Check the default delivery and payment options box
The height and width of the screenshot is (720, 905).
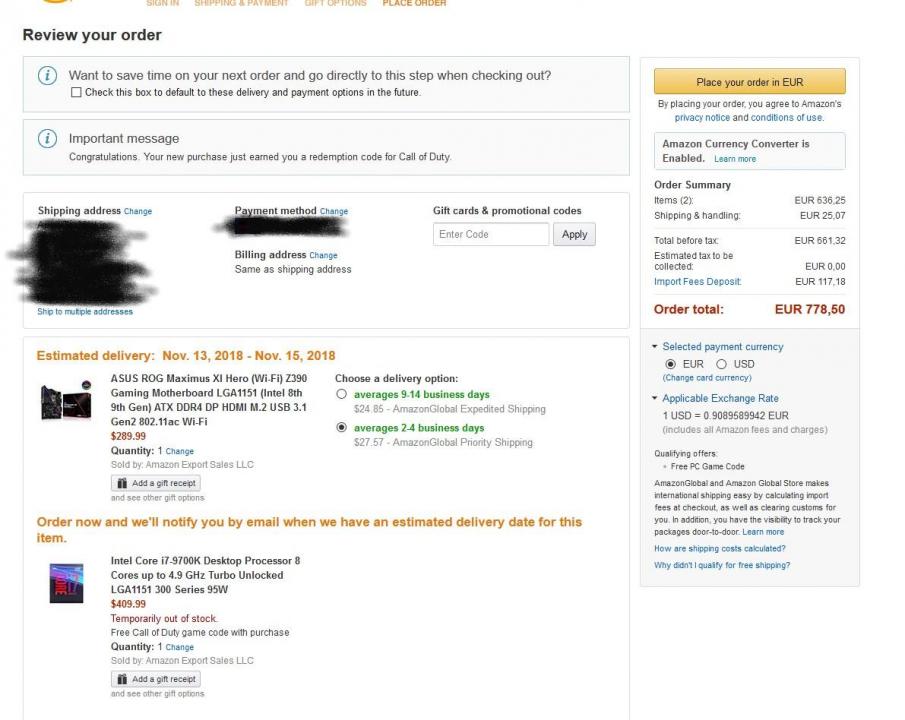[77, 93]
